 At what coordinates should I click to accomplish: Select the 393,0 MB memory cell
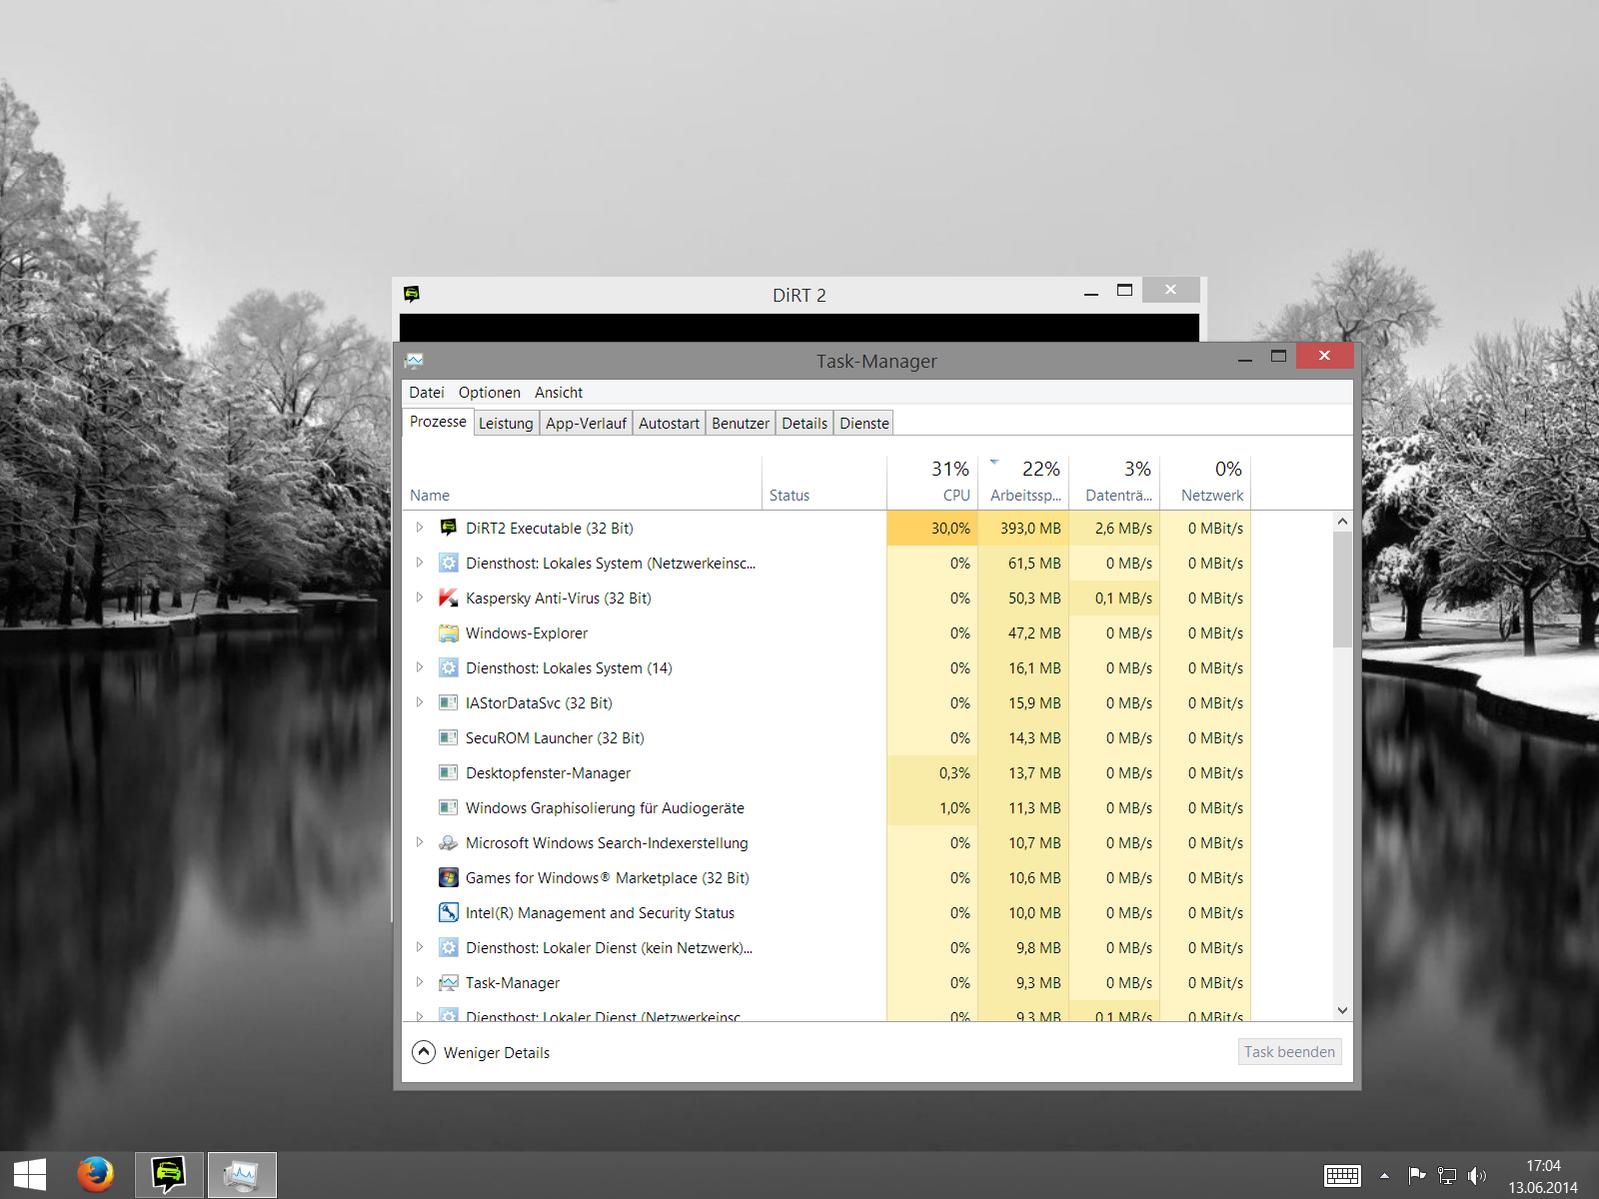click(x=1023, y=528)
